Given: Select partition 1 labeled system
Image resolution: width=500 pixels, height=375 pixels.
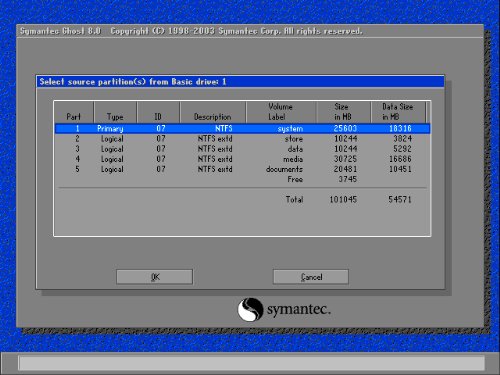Looking at the screenshot, I should point(242,128).
